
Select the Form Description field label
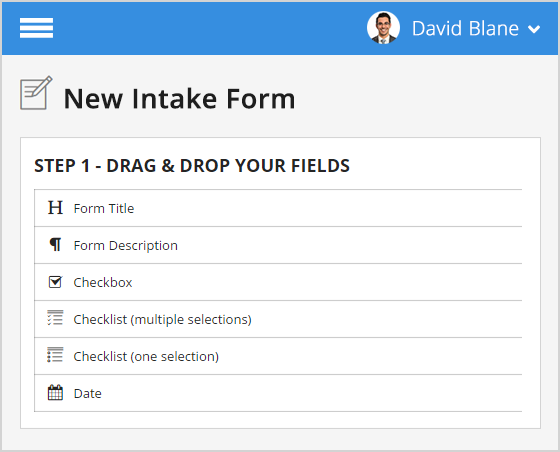[126, 246]
